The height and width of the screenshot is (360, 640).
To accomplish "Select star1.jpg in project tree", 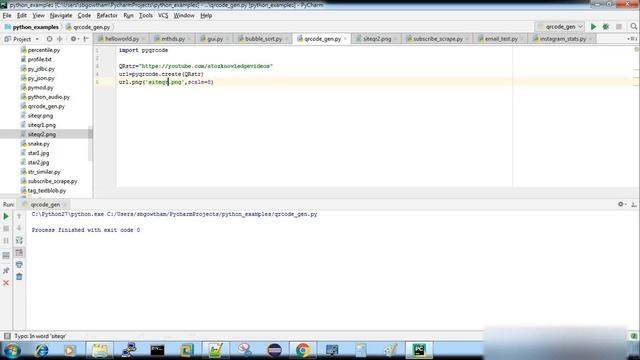I will [x=38, y=153].
